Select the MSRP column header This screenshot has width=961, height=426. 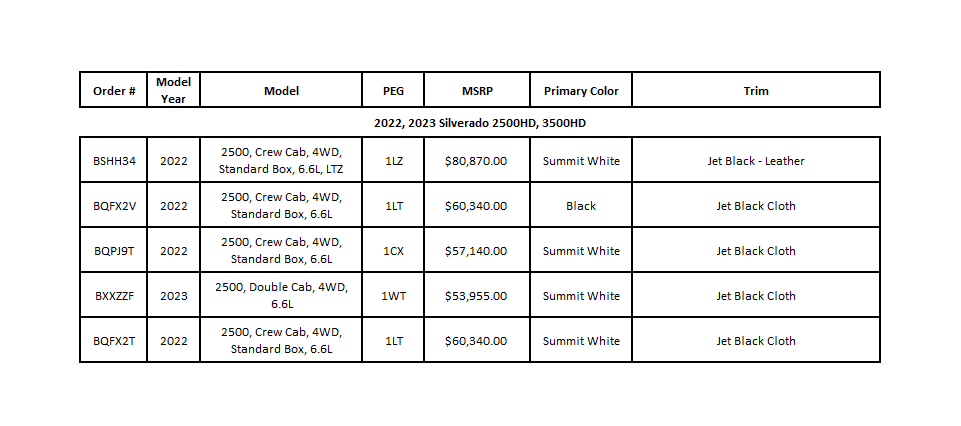pyautogui.click(x=477, y=90)
